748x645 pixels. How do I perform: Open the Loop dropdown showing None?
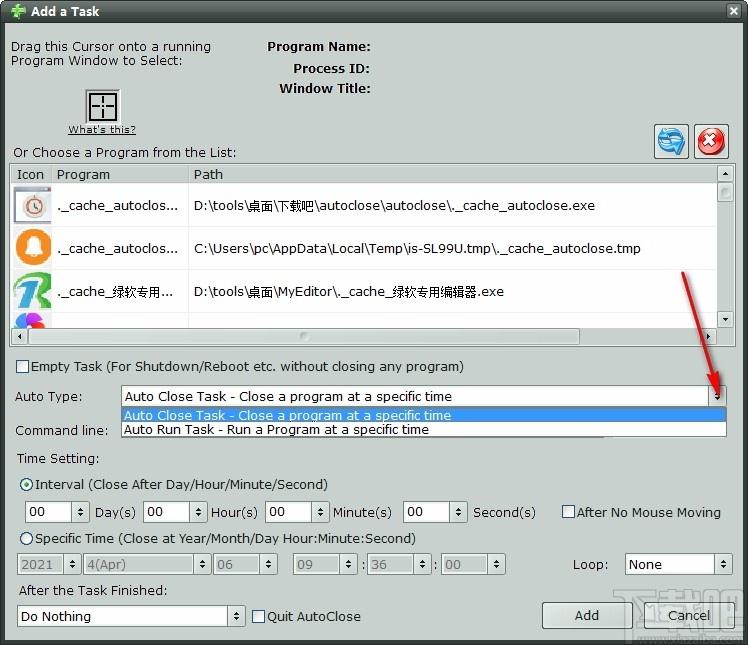[678, 564]
